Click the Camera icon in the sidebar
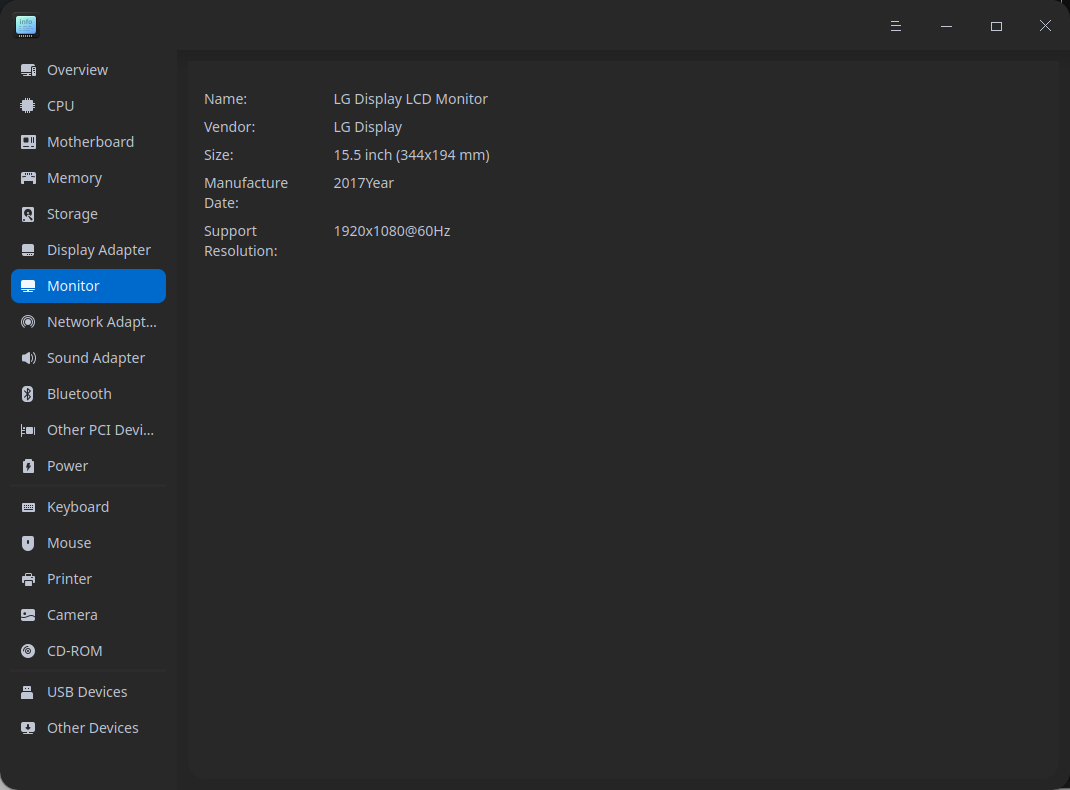The height and width of the screenshot is (790, 1070). (28, 615)
